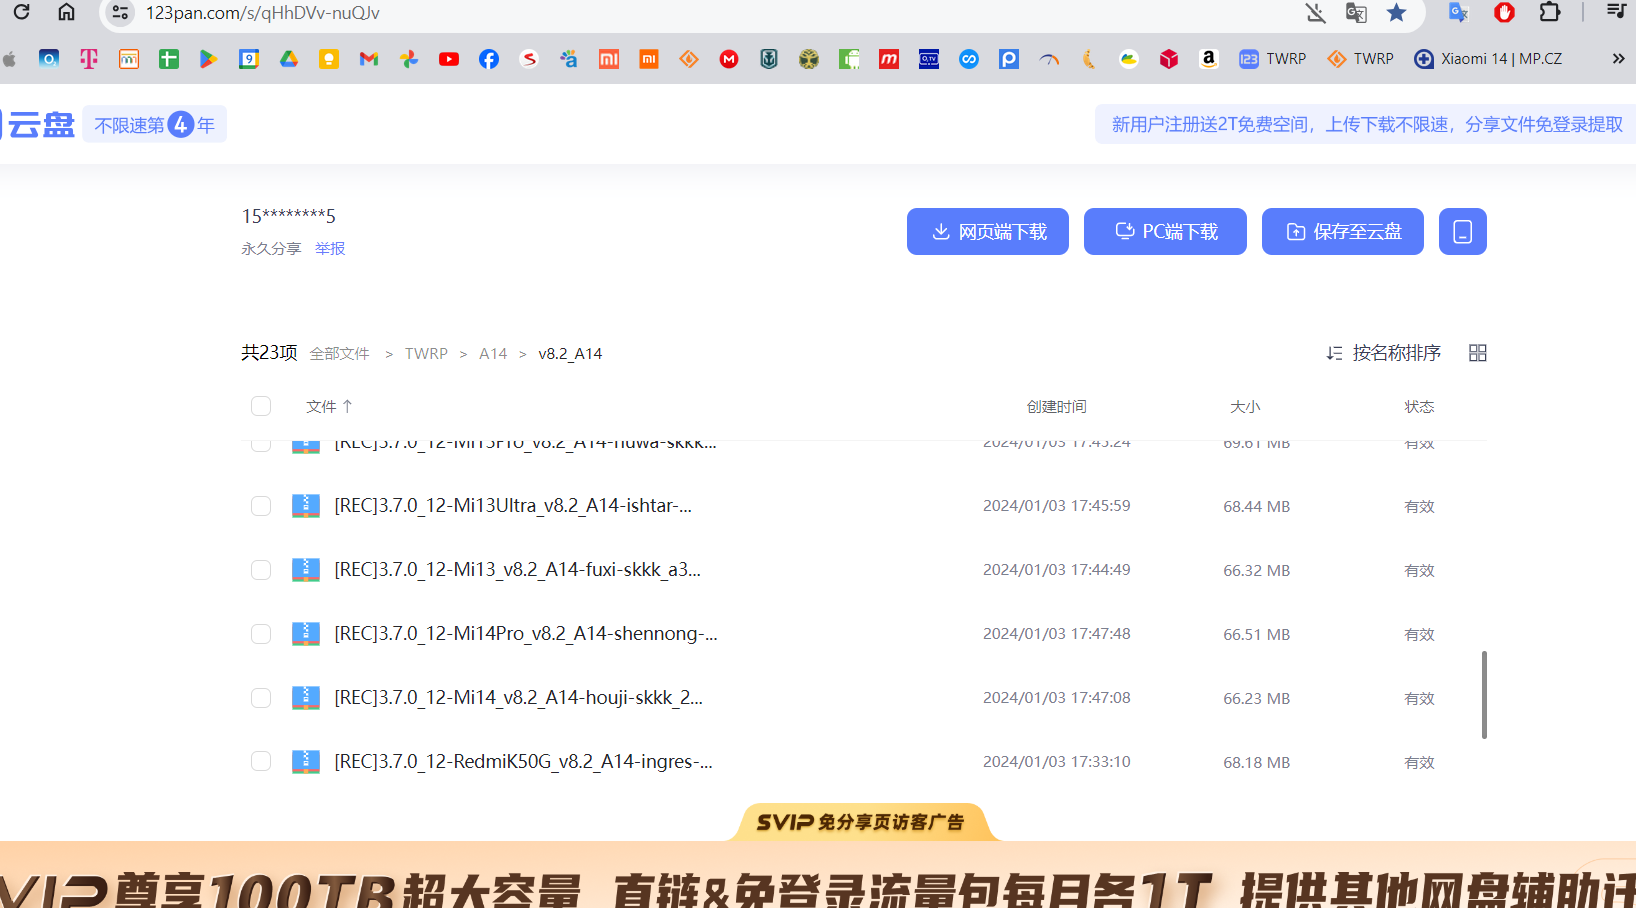Open the Google Drive bookmark icon
Screen dimensions: 1636x908
point(289,59)
